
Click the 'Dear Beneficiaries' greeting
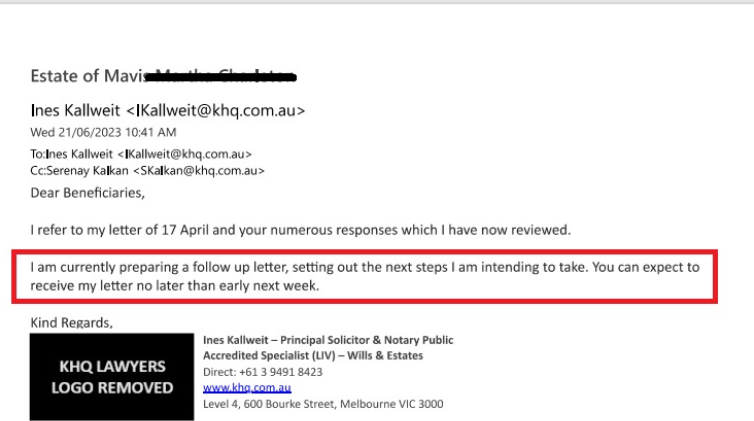click(87, 192)
